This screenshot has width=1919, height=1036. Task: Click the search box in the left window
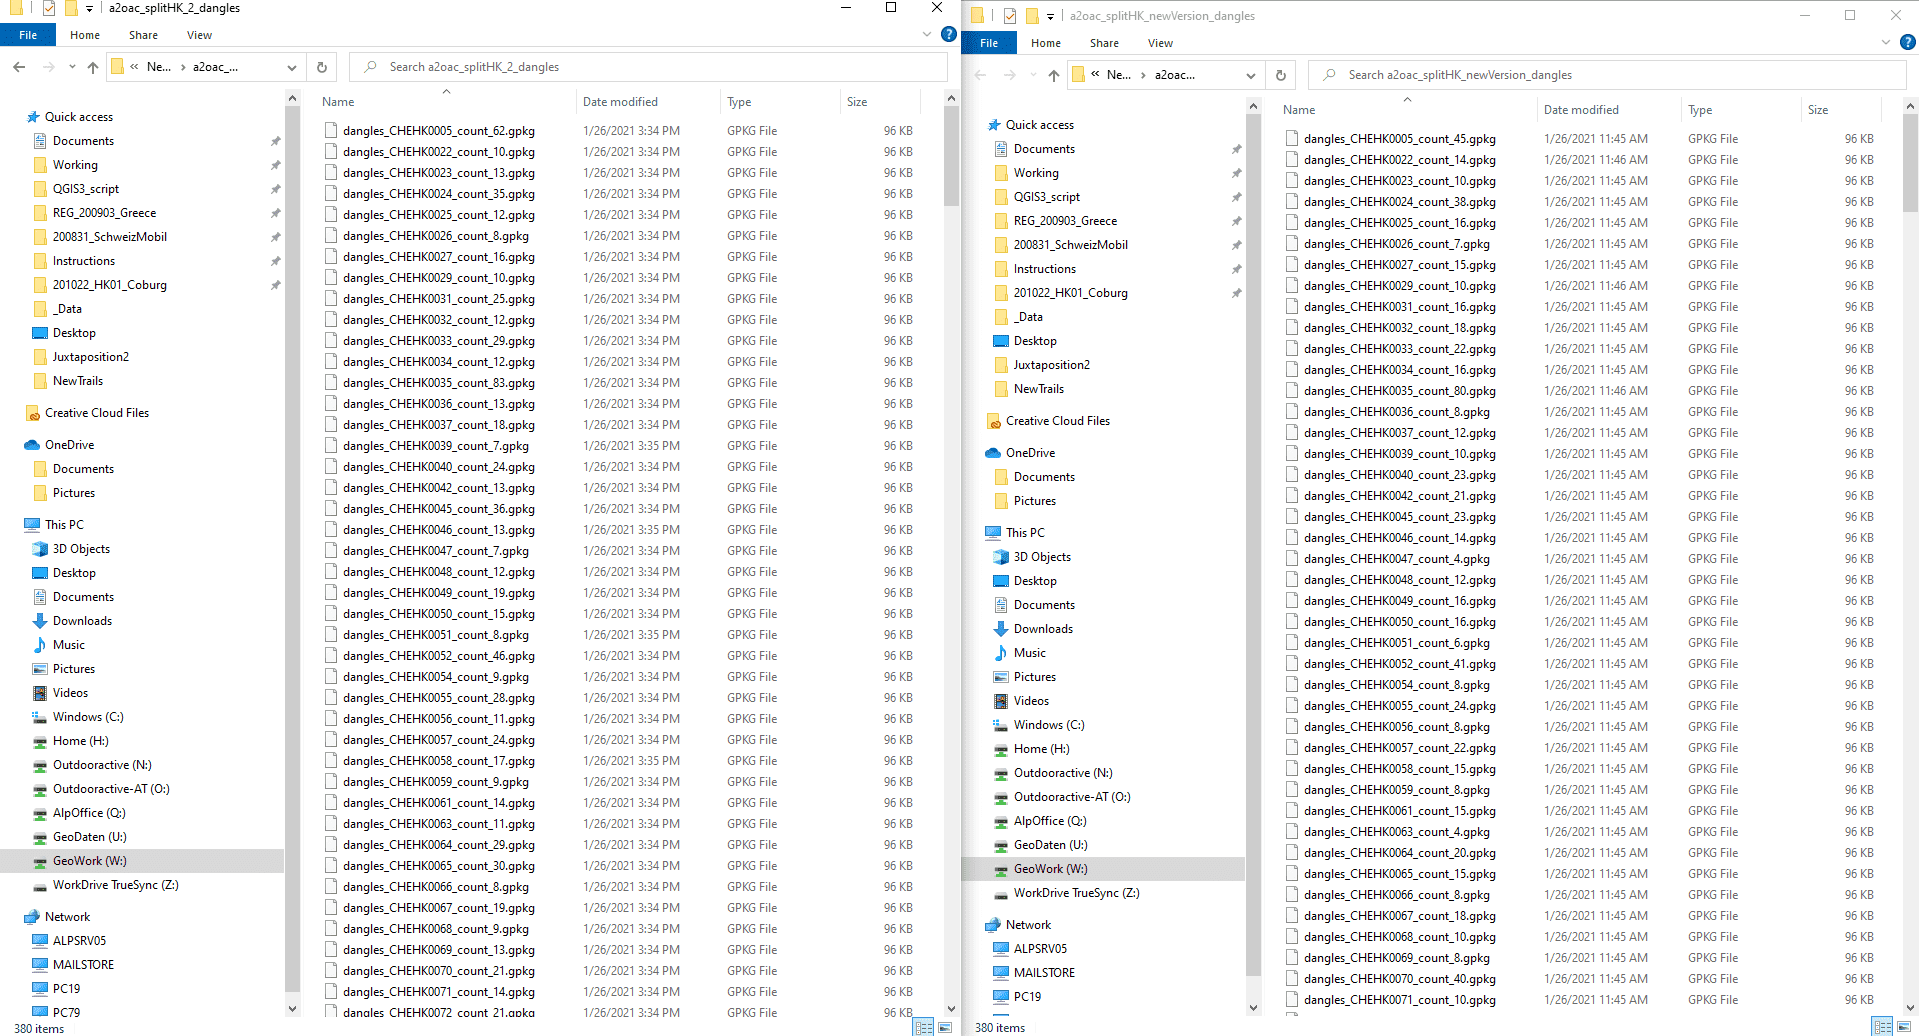(x=648, y=67)
